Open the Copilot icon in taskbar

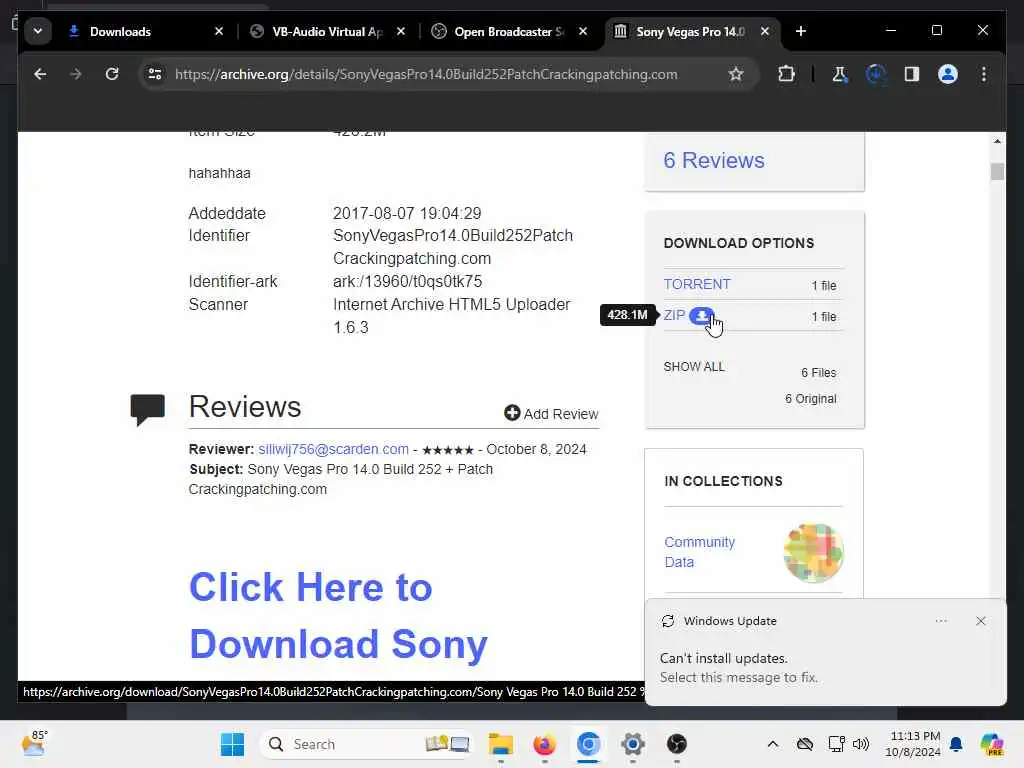pyautogui.click(x=991, y=744)
